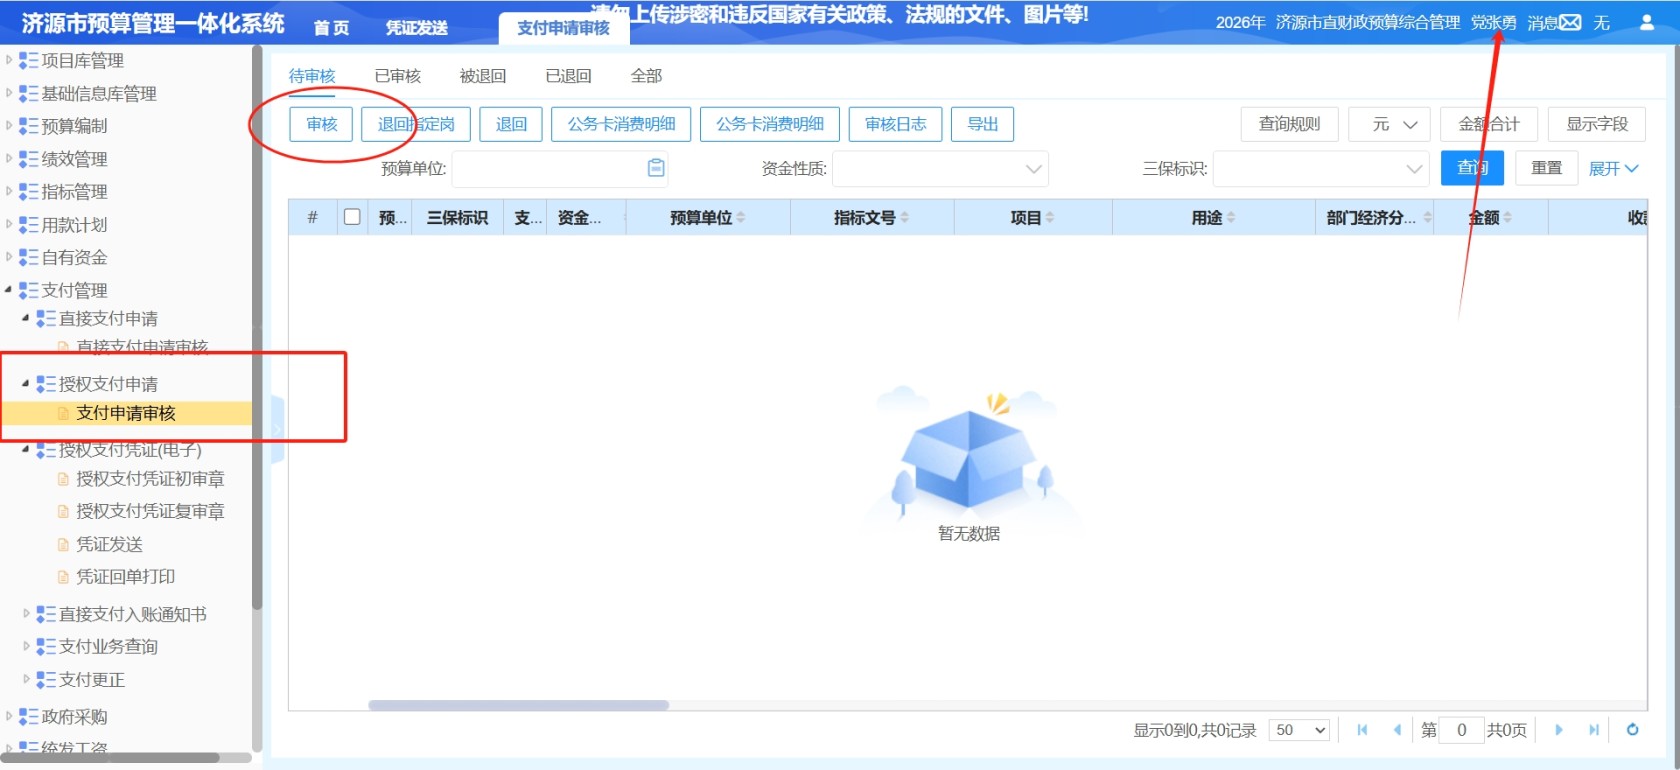Go to the last page arrow
The width and height of the screenshot is (1680, 770).
1594,730
